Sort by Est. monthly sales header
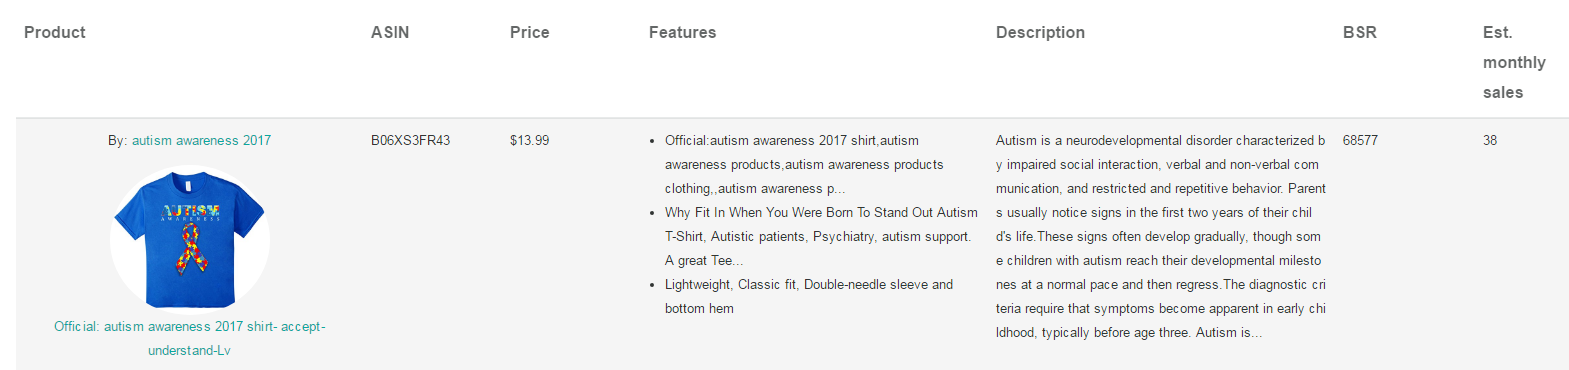This screenshot has height=370, width=1569. point(1514,62)
